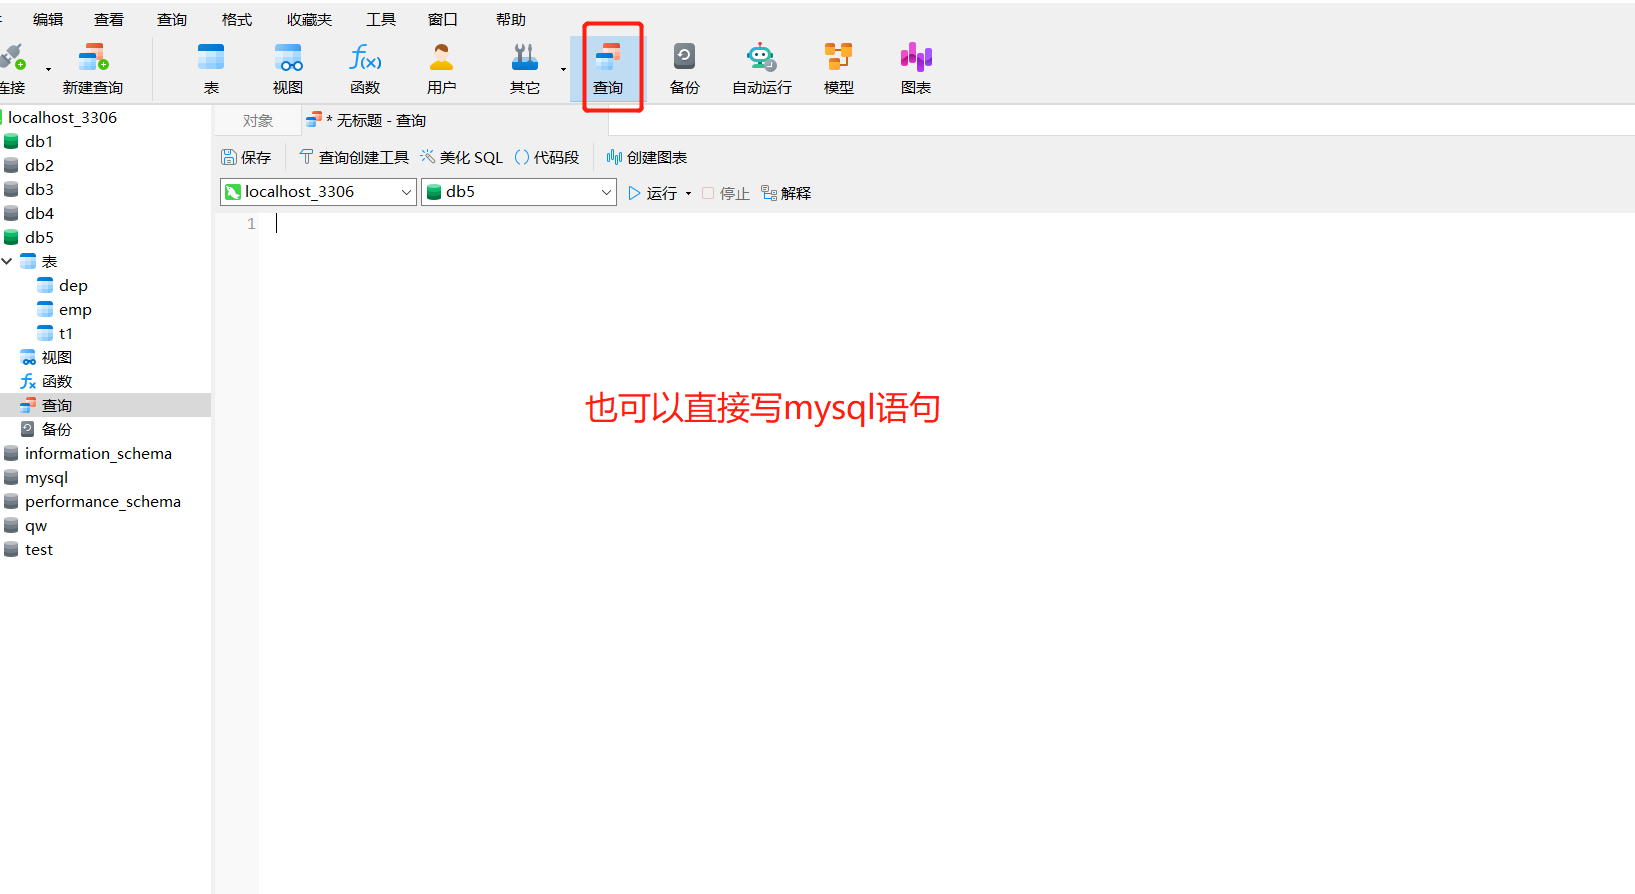The height and width of the screenshot is (894, 1635).
Task: Save the query with 保存 button
Action: (x=246, y=157)
